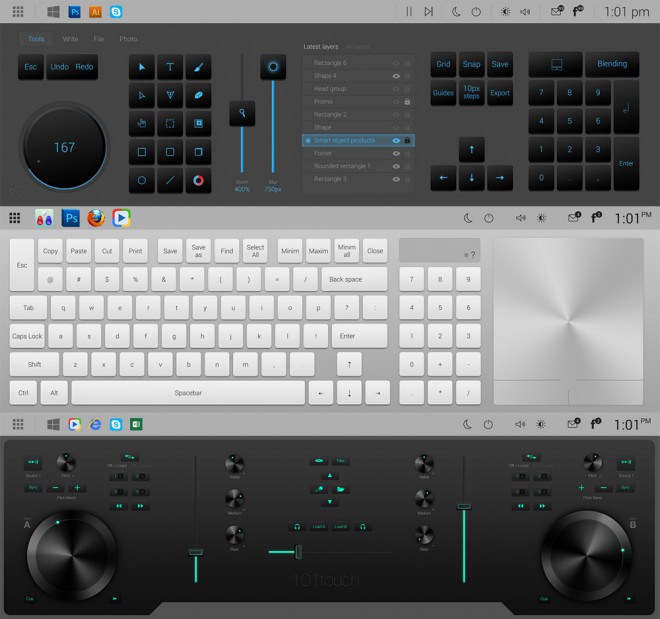This screenshot has height=619, width=660.
Task: Click the monitor icon beside Blending
Action: click(556, 64)
